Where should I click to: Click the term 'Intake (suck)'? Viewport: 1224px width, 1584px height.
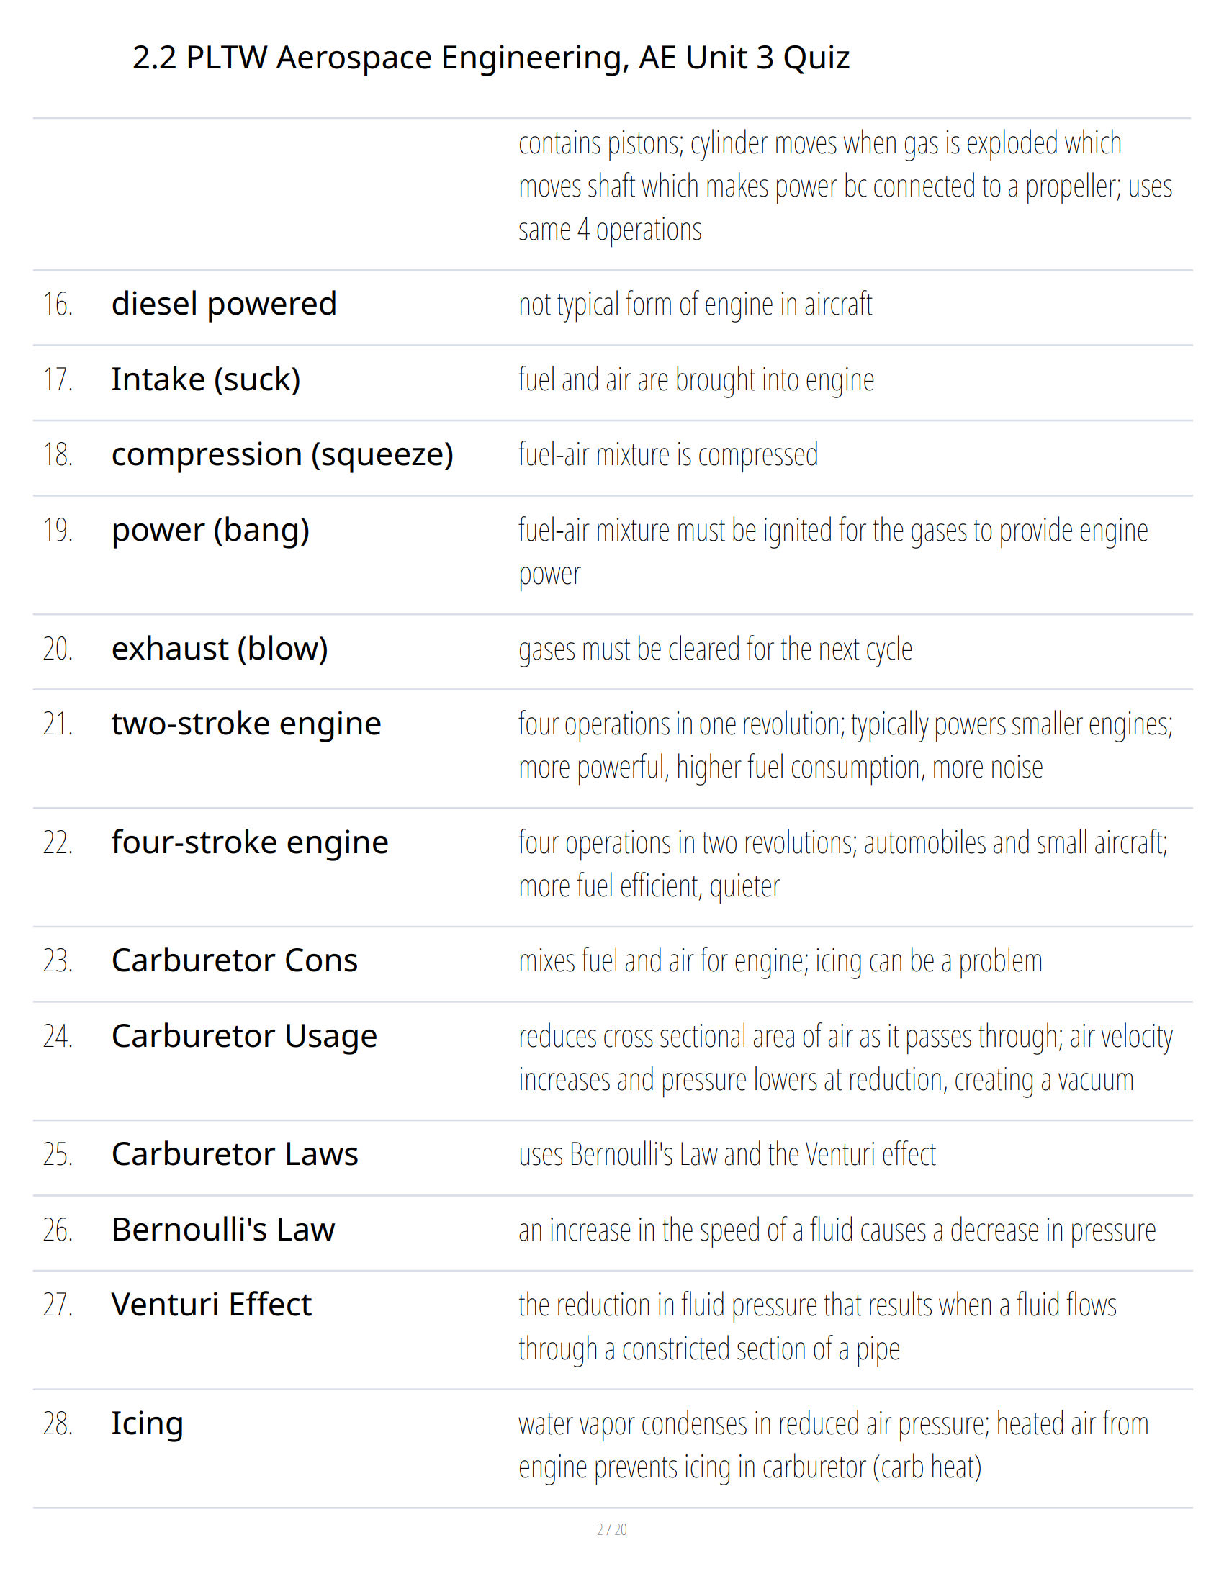coord(206,380)
